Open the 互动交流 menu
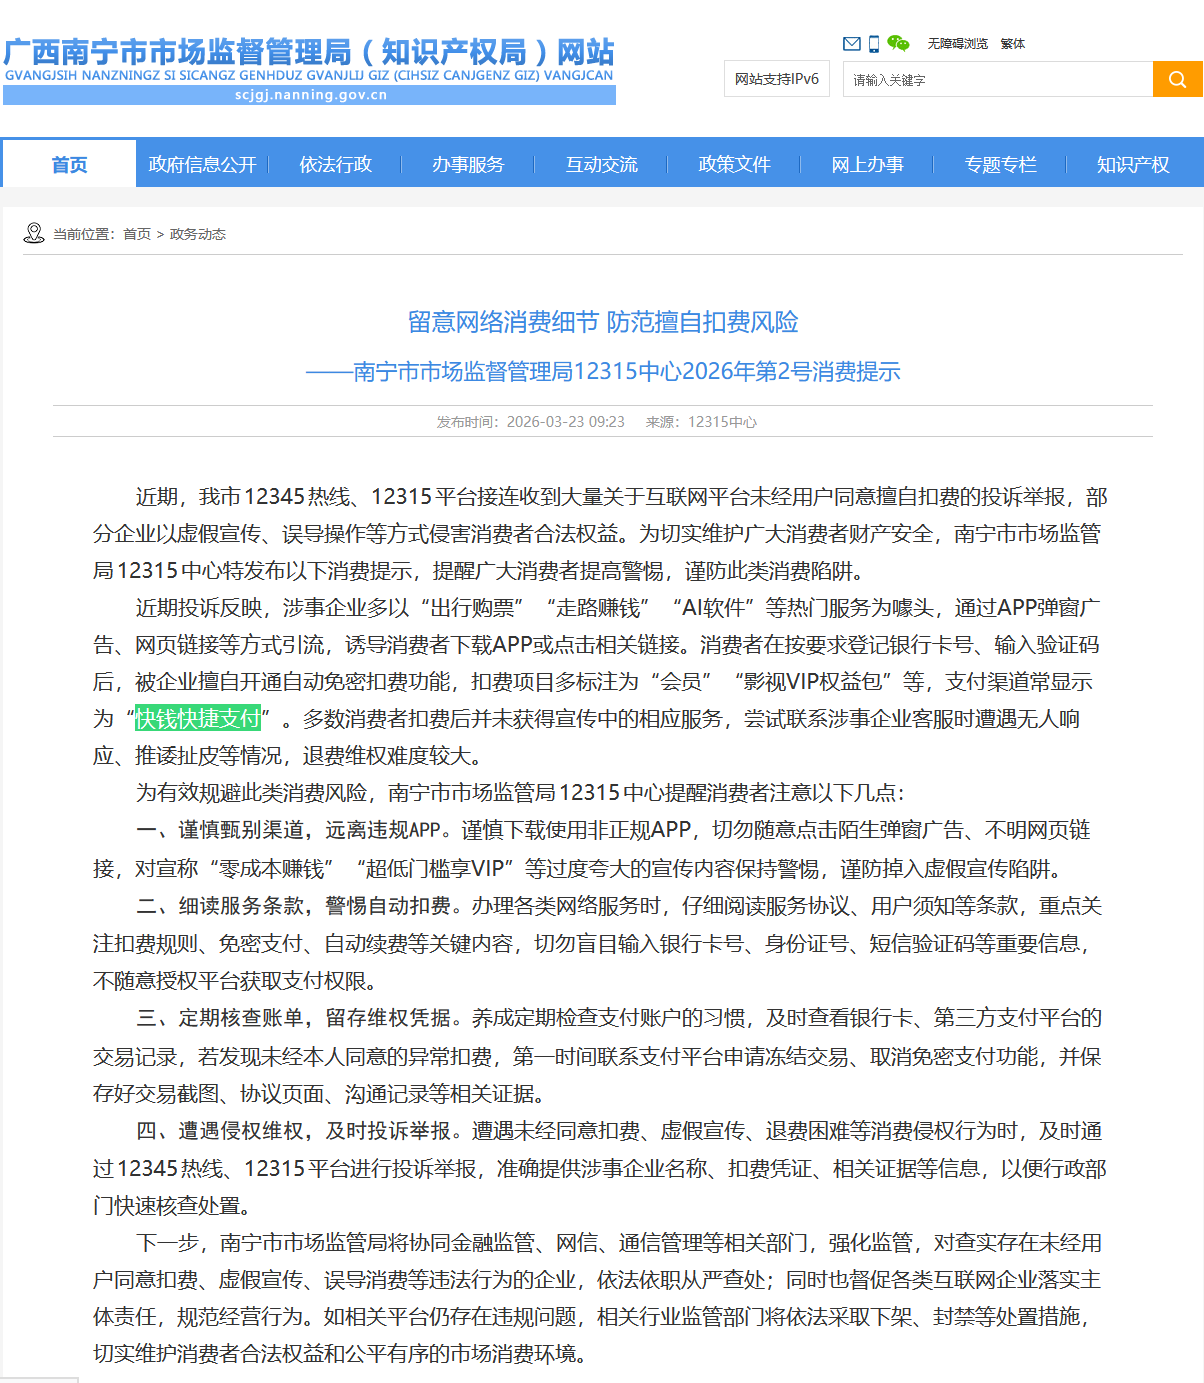The height and width of the screenshot is (1383, 1204). coord(601,164)
